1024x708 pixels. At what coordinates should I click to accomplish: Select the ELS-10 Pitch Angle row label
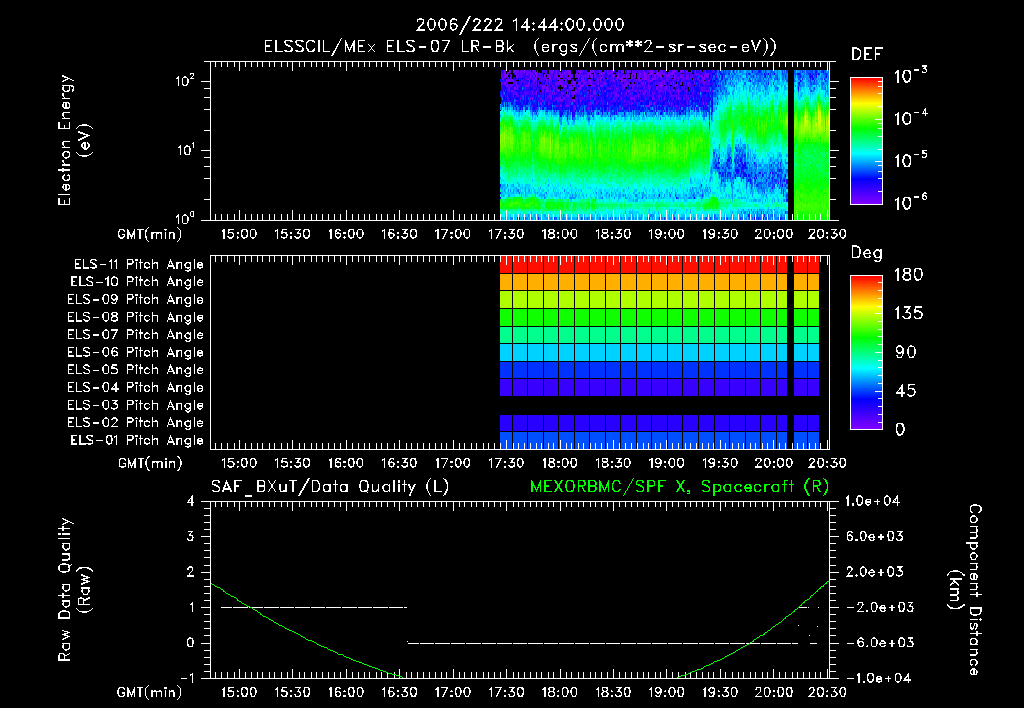[136, 282]
